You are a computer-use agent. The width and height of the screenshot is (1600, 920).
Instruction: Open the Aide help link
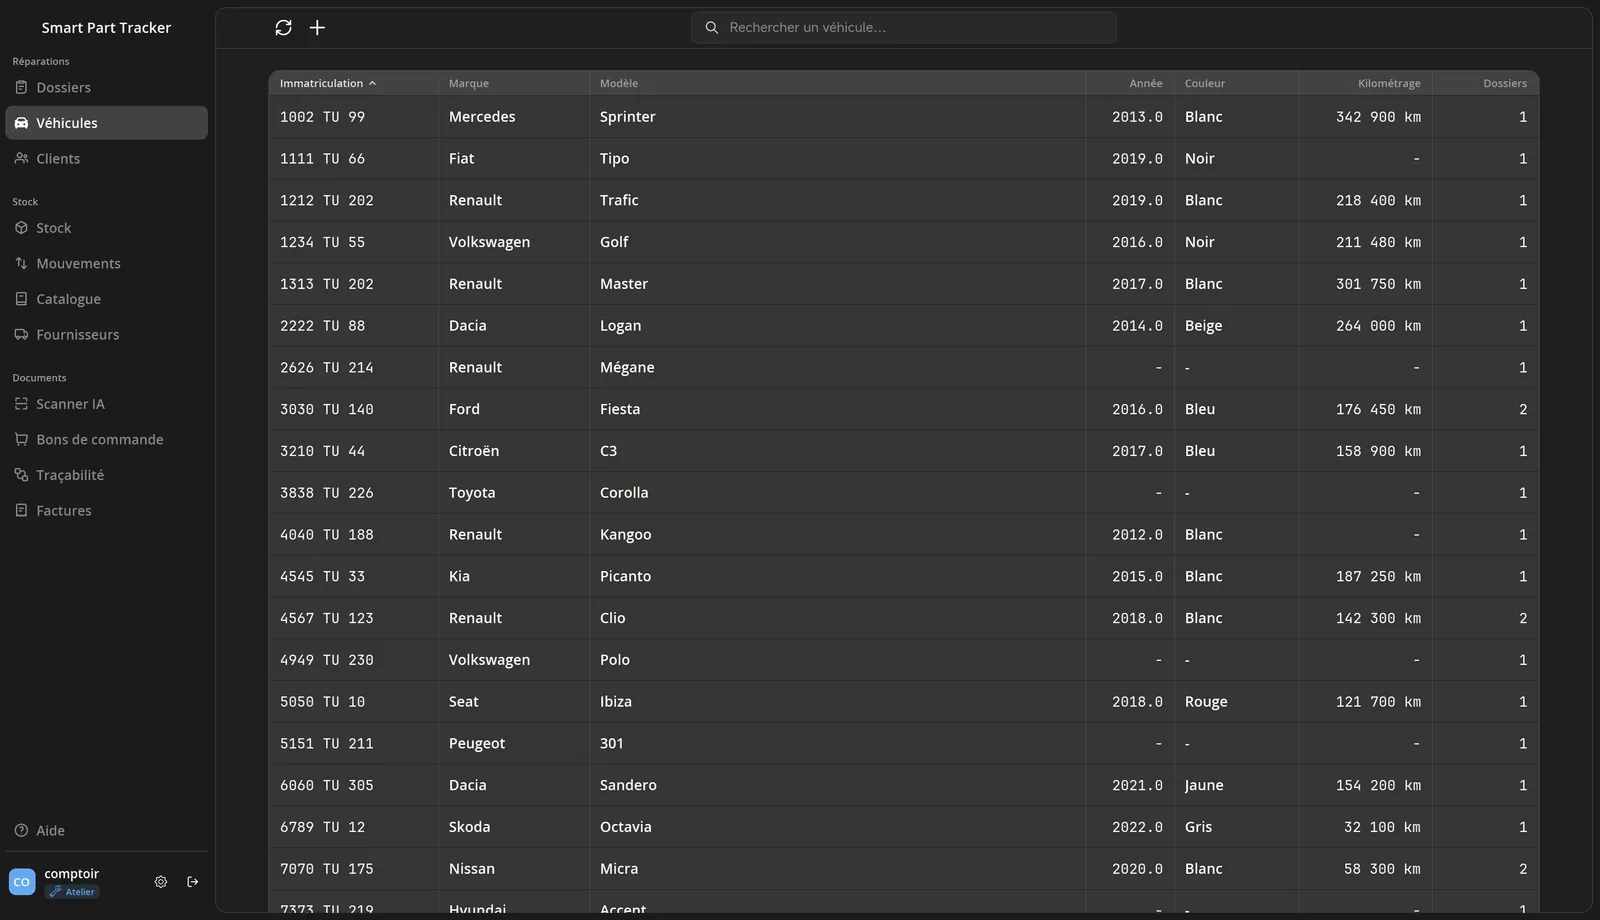coord(106,831)
